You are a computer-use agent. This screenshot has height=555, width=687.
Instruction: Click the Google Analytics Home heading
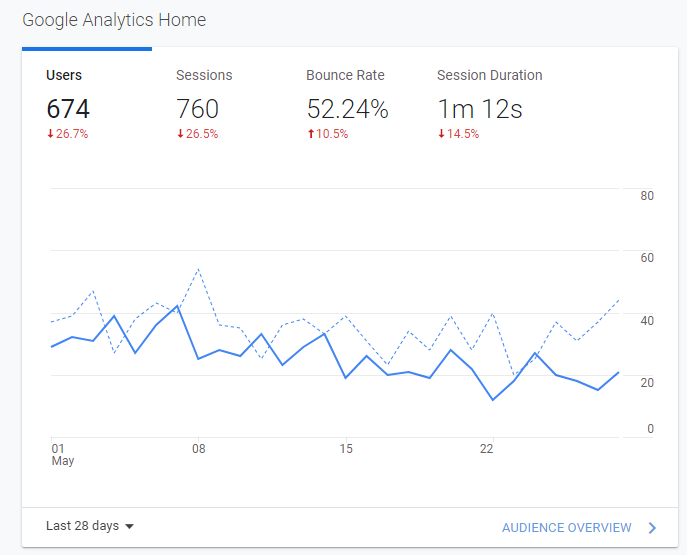pos(114,20)
